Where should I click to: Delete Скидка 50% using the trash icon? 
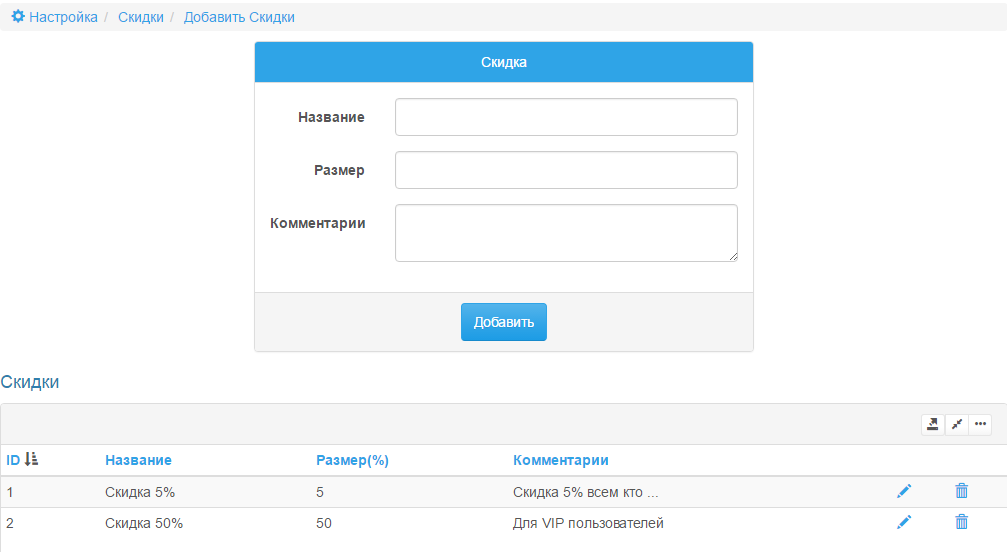(961, 522)
